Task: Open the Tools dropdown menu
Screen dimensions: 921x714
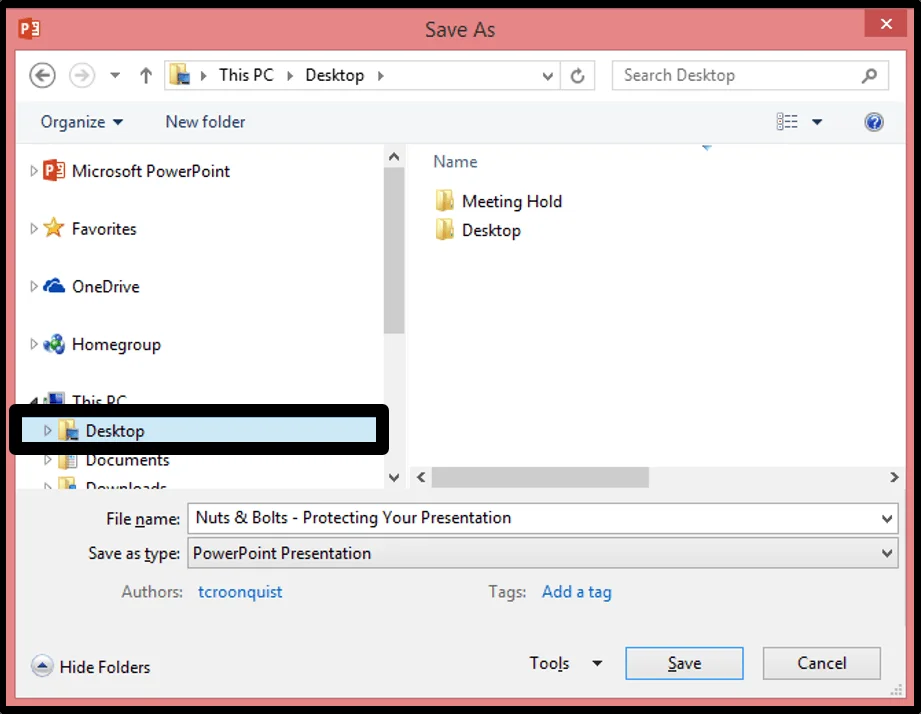Action: [566, 664]
